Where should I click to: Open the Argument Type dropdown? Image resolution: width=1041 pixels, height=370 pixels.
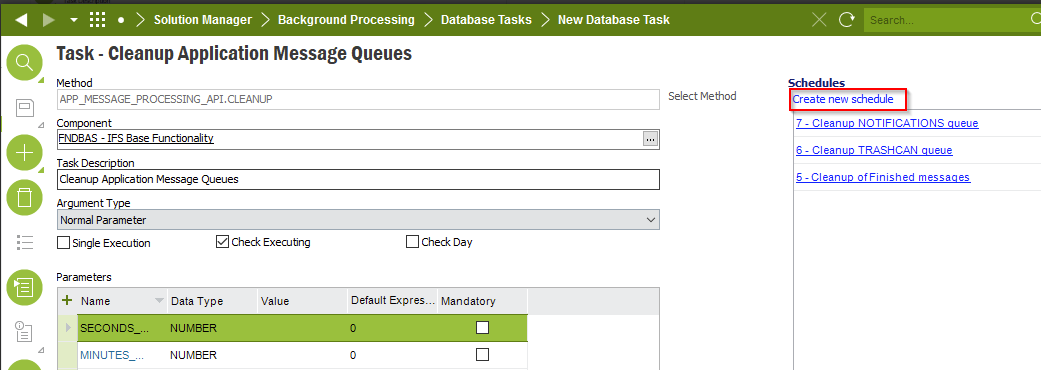tap(358, 220)
